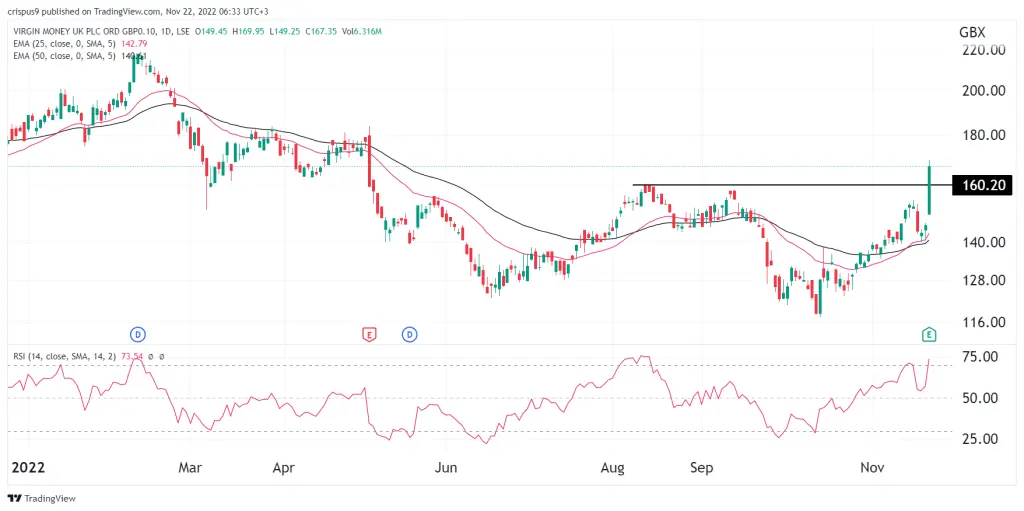The image size is (1024, 511).
Task: Click the Jun label on time axis
Action: point(445,468)
